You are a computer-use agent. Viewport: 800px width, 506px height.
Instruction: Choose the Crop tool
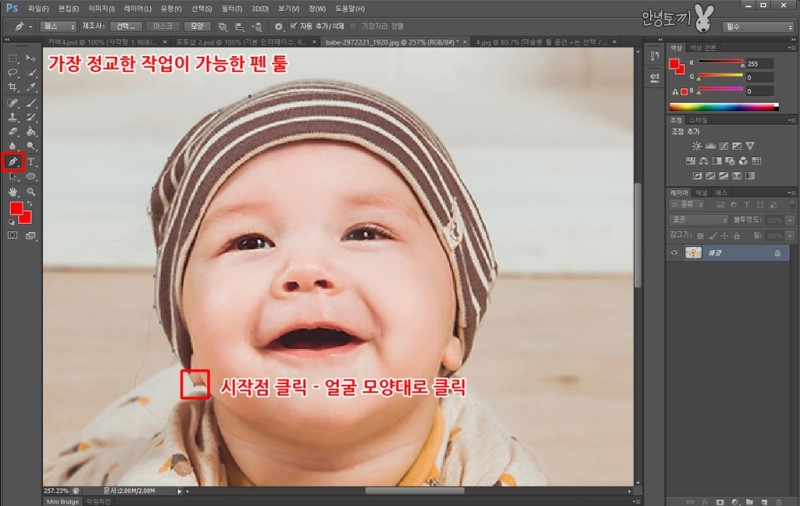click(13, 87)
